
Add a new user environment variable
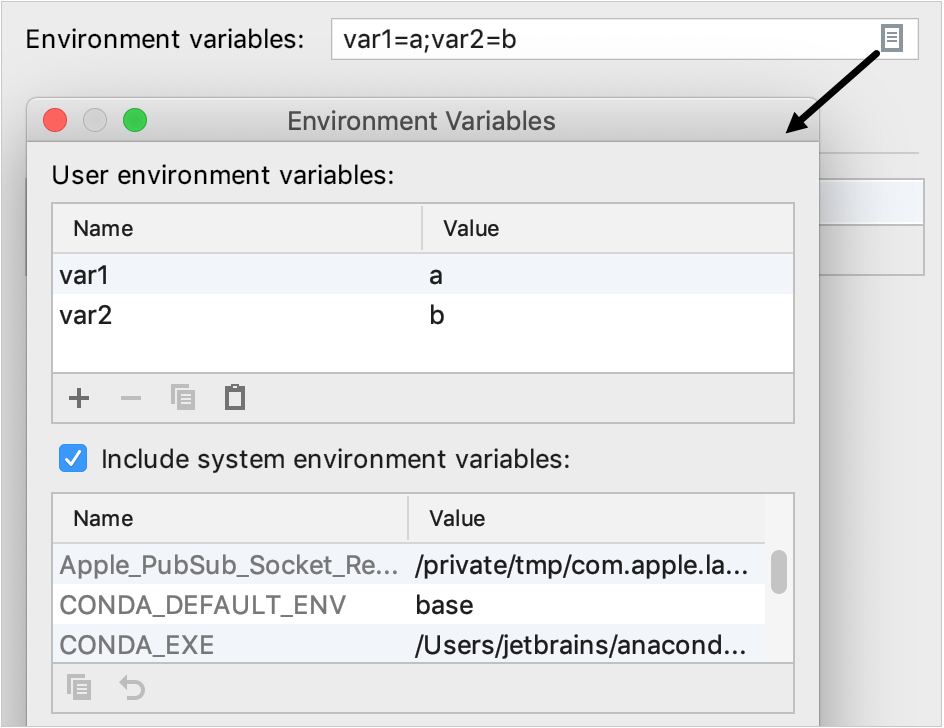78,397
